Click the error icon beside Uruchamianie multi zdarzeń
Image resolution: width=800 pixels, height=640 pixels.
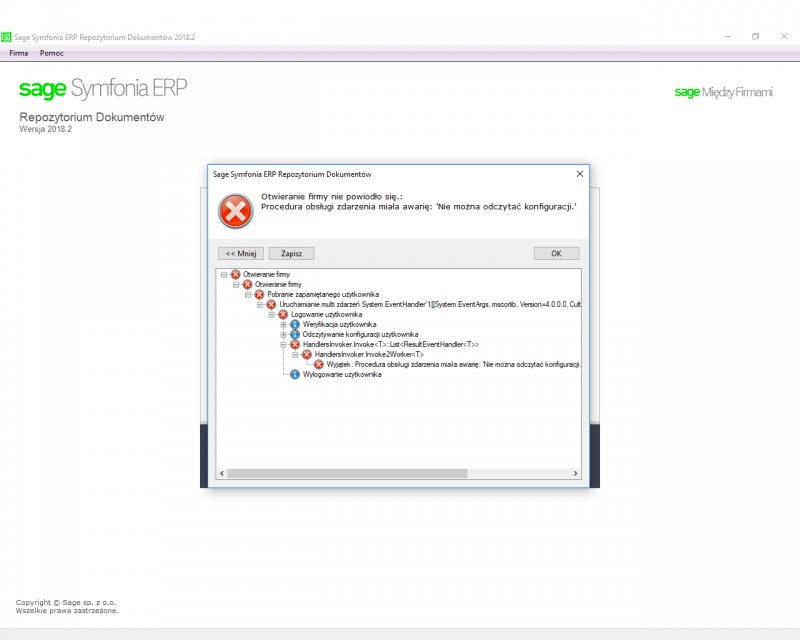click(x=271, y=304)
